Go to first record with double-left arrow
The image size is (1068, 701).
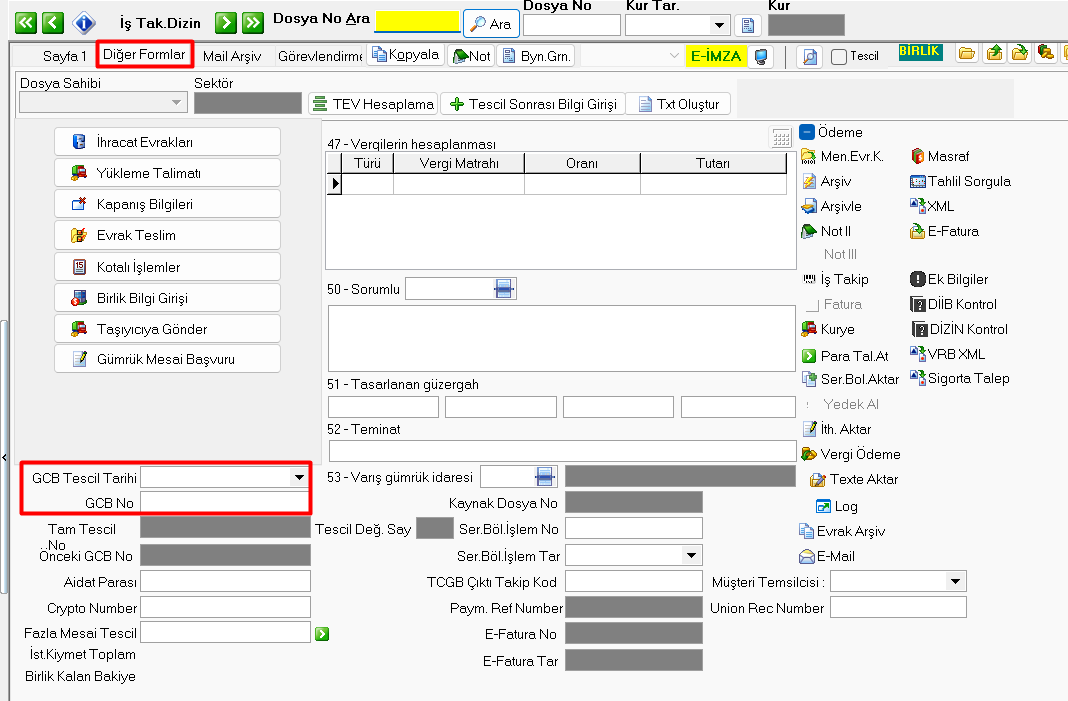coord(25,22)
